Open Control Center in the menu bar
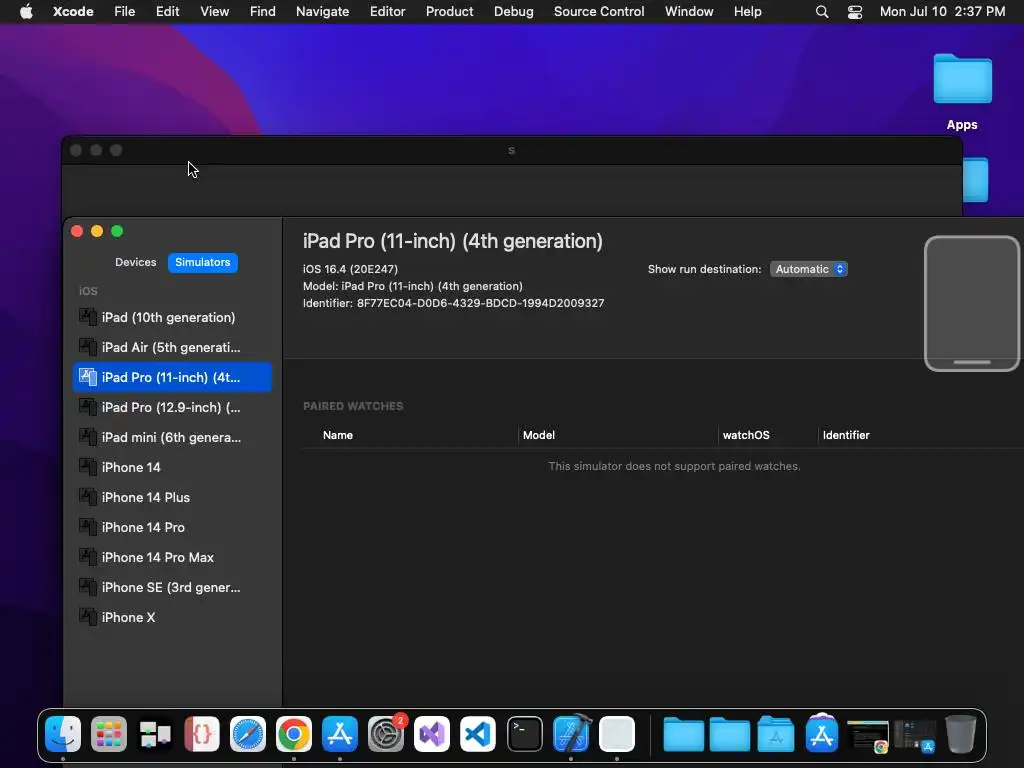Viewport: 1024px width, 768px height. 855,12
